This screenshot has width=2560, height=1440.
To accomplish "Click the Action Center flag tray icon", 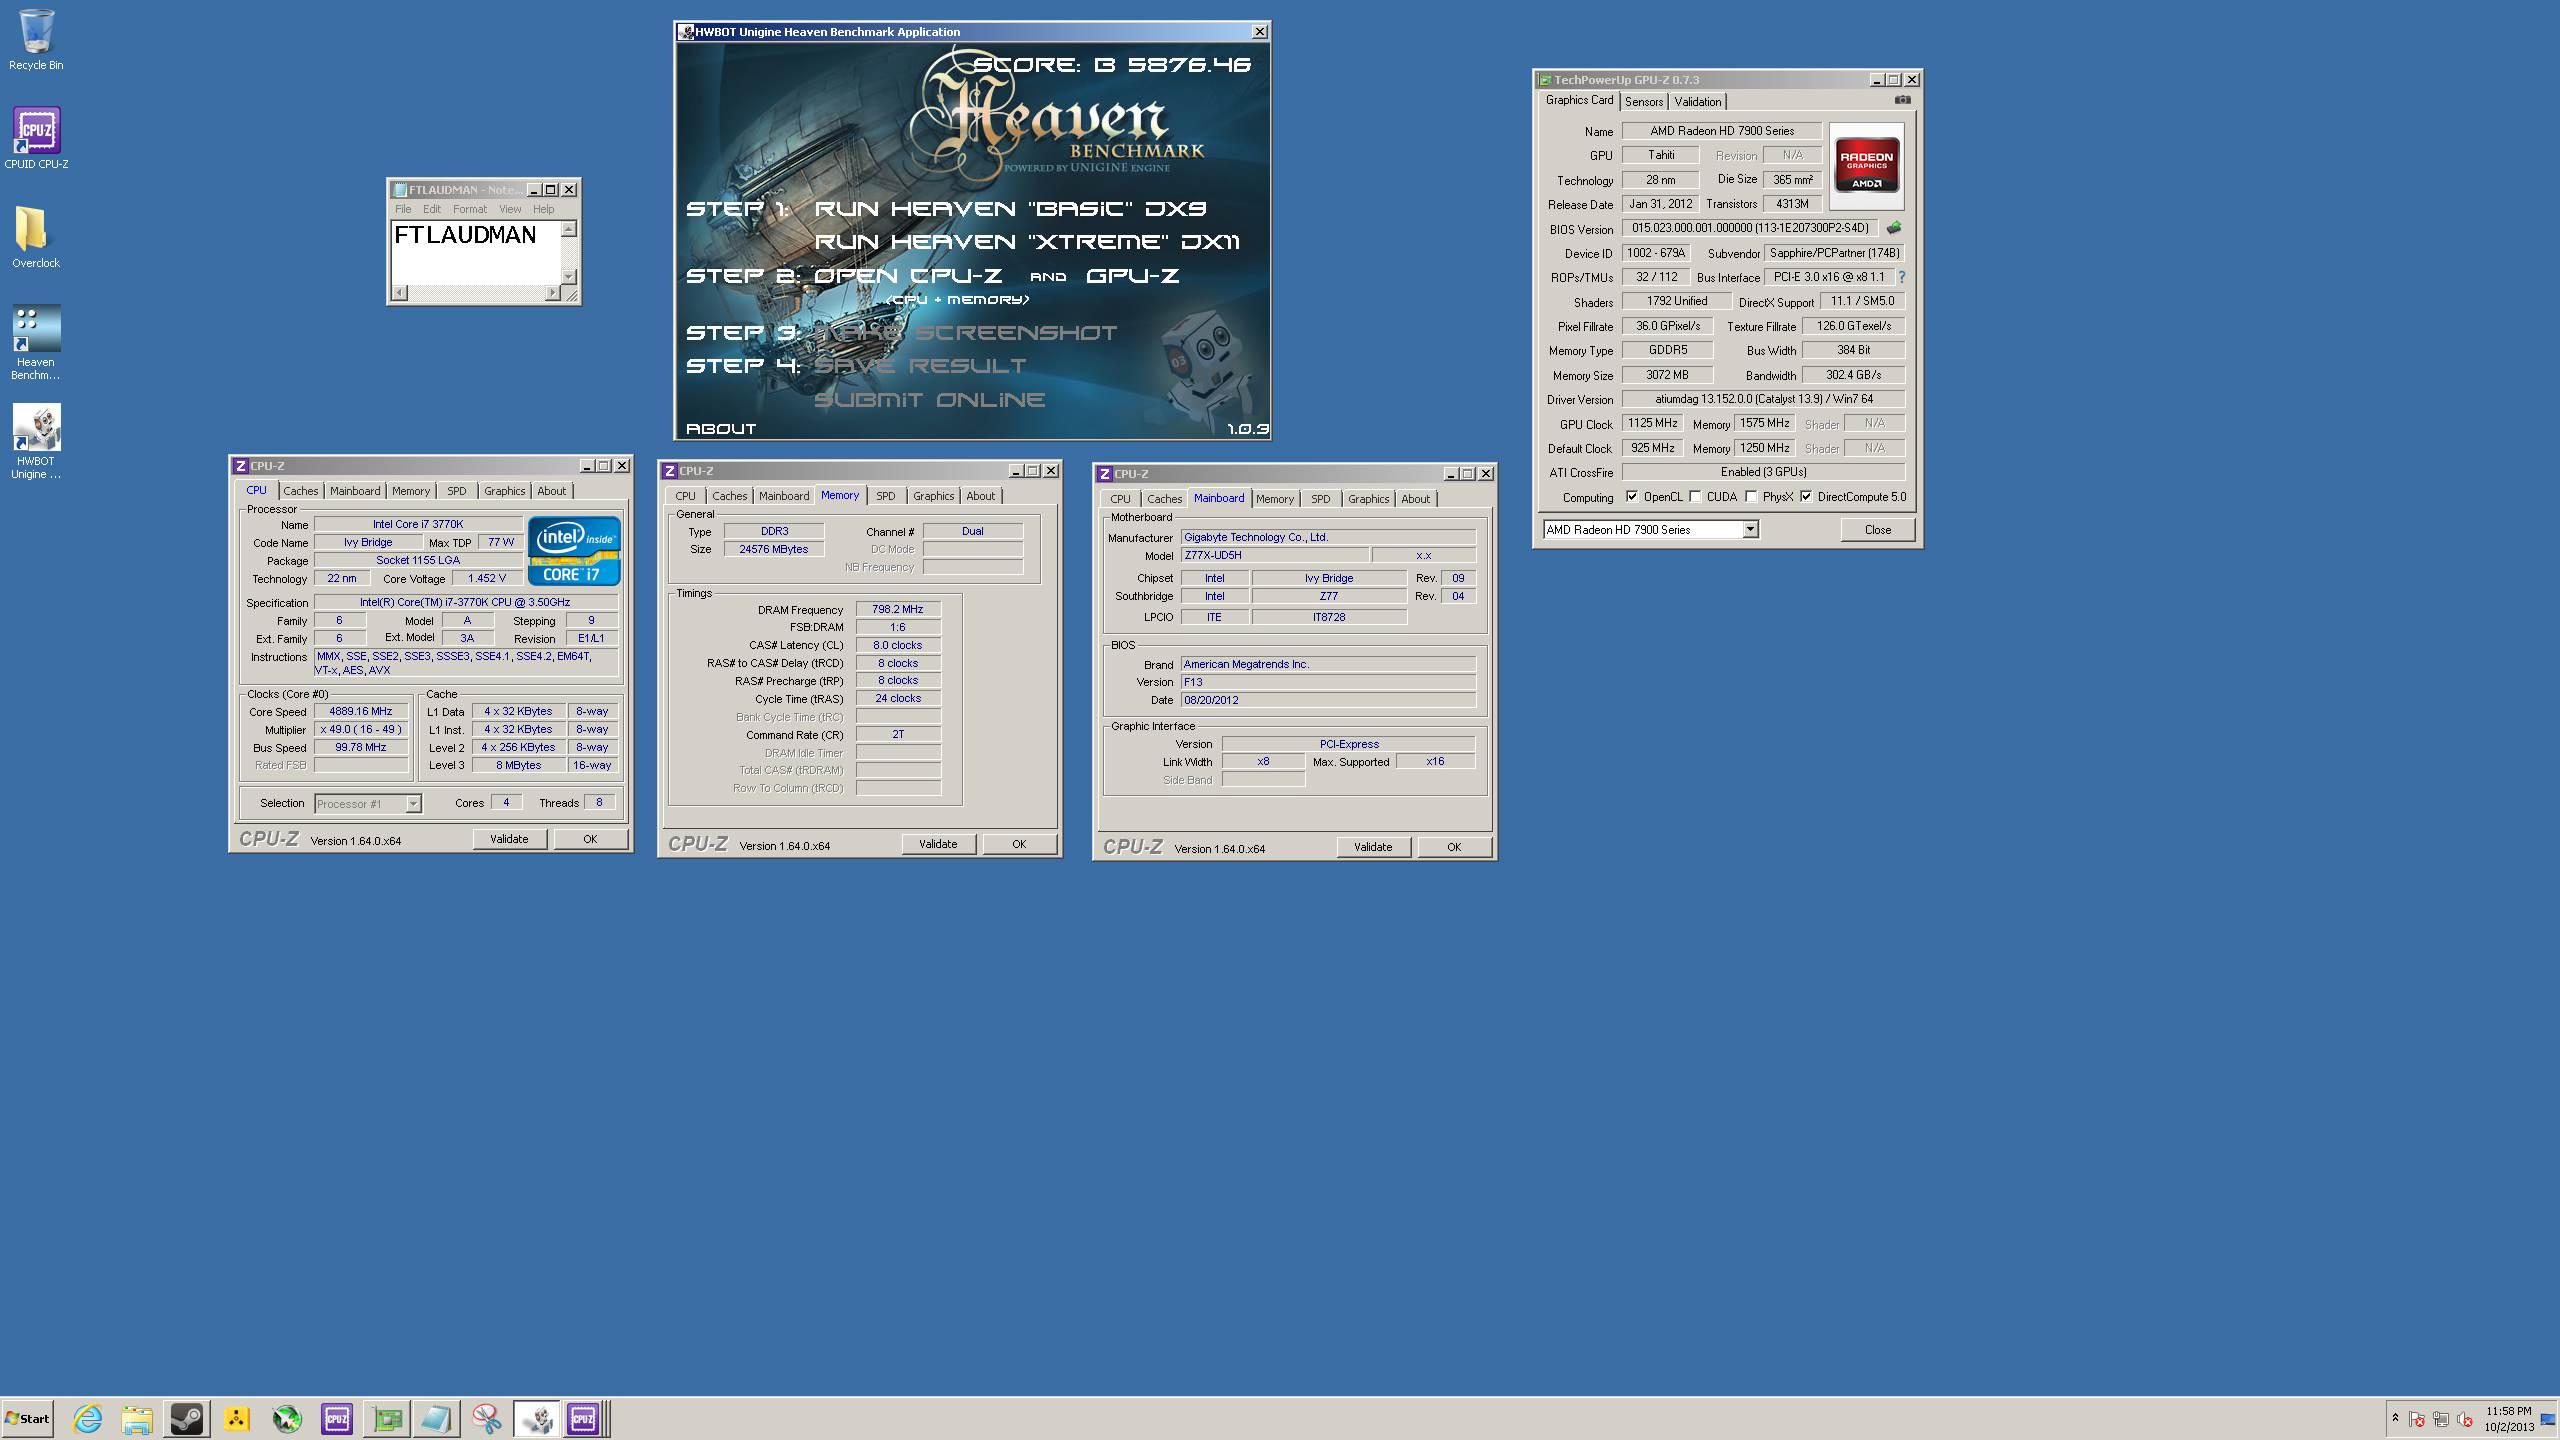I will (2417, 1419).
